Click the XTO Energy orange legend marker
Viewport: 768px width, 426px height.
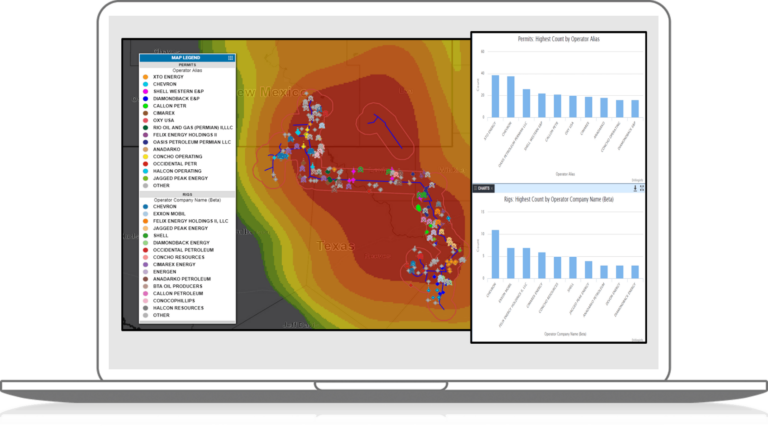[146, 76]
